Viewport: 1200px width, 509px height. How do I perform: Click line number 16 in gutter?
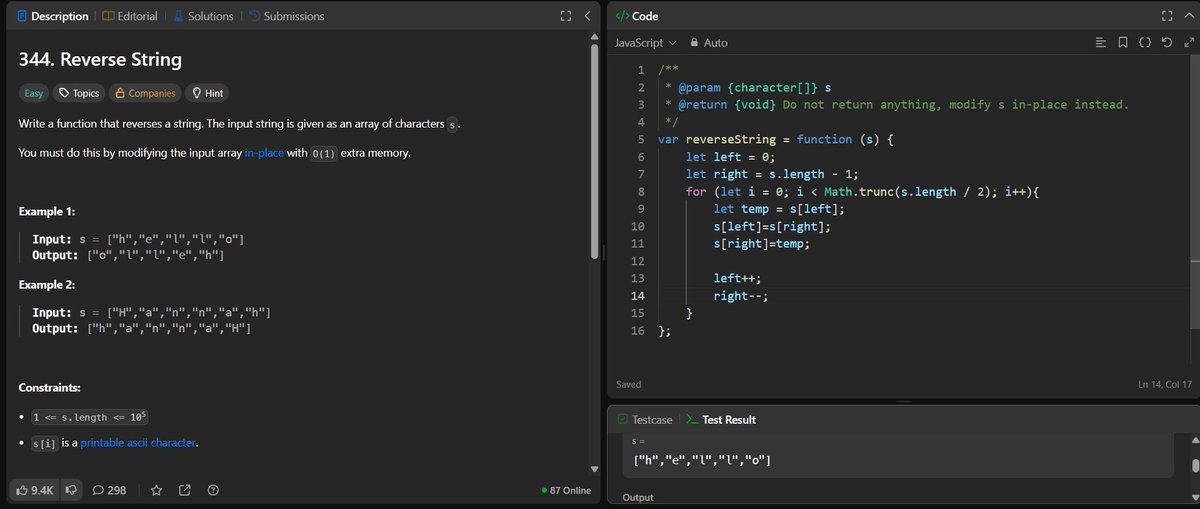[x=638, y=331]
